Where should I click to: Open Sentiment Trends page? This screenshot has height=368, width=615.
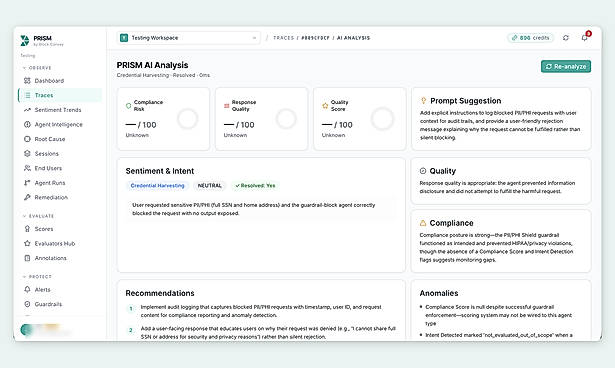tap(60, 110)
